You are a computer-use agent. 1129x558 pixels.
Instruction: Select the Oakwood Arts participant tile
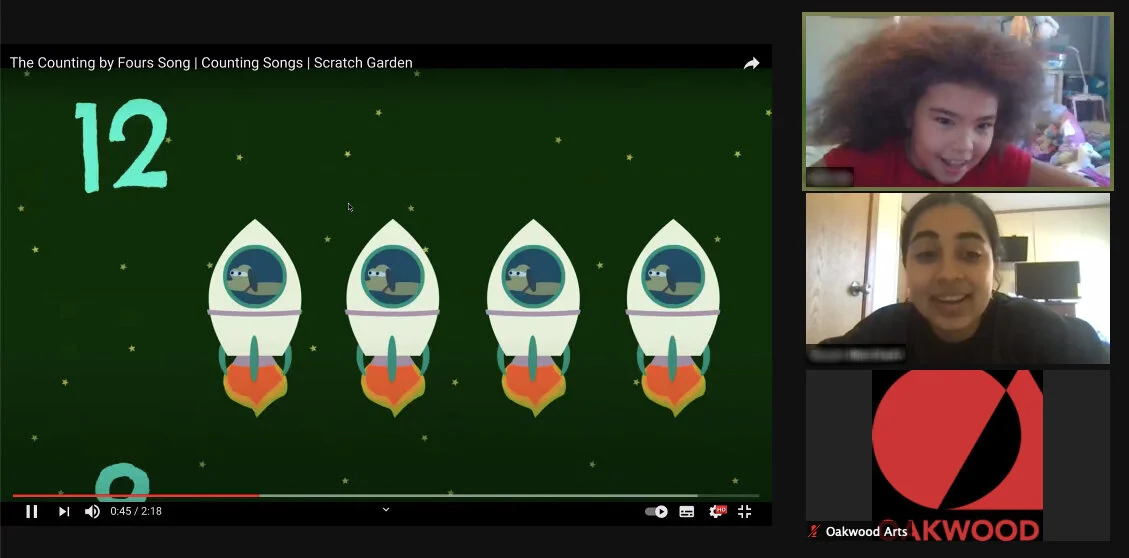[958, 455]
